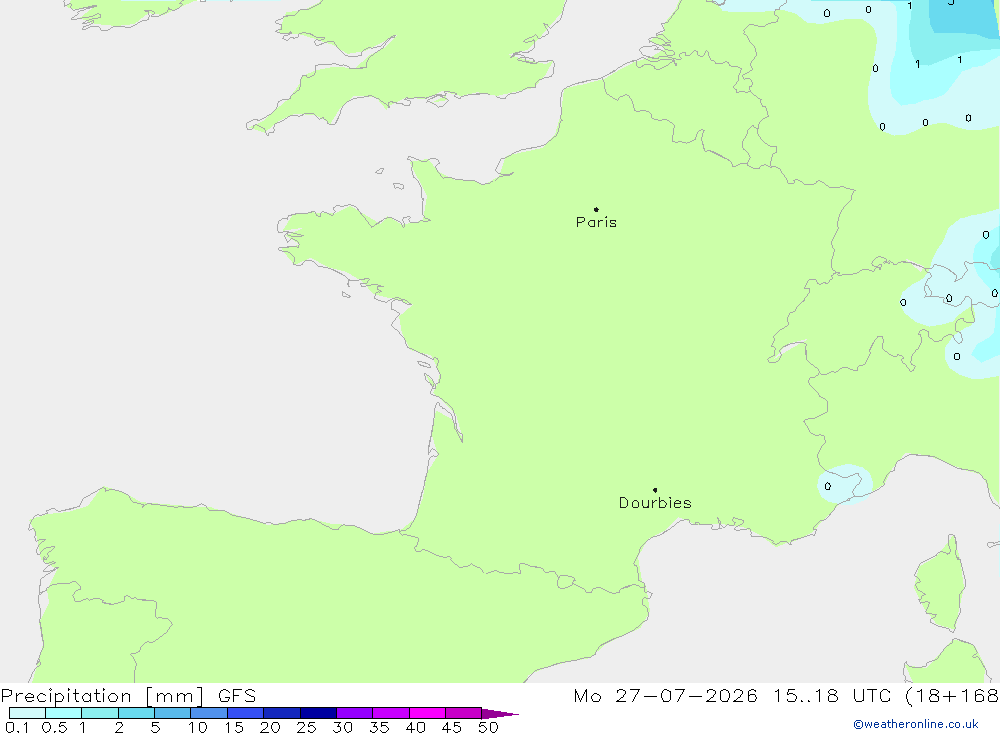Click the '0.5' legend scale number
This screenshot has width=1000, height=733.
point(54,727)
